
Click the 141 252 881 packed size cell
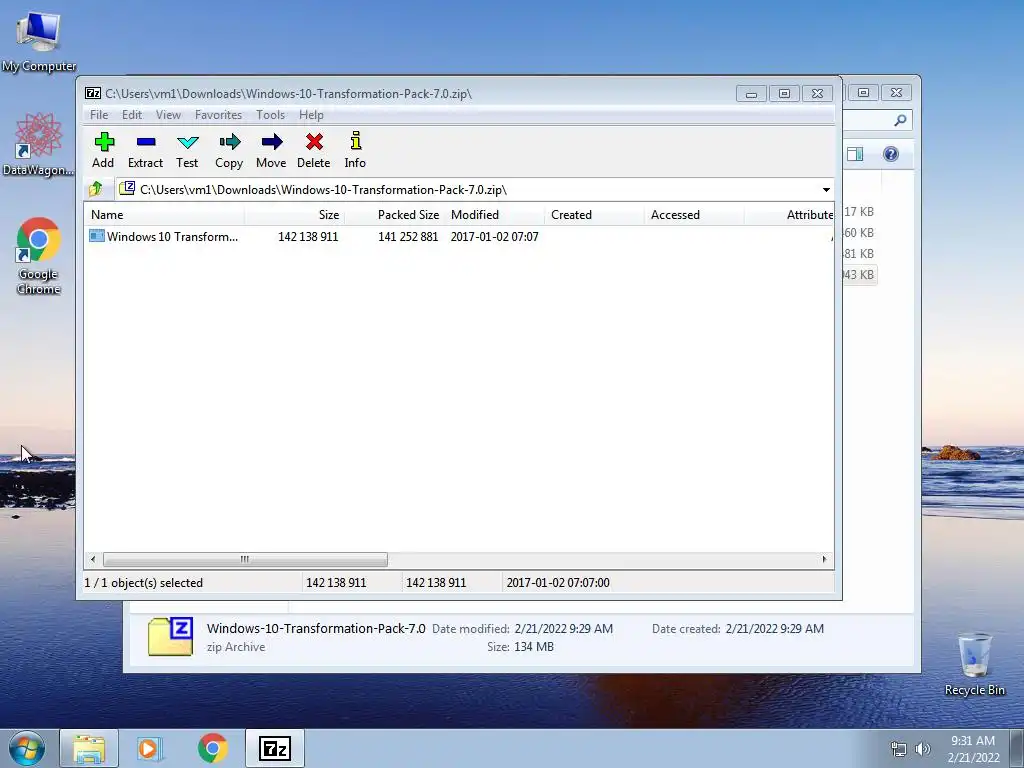[x=408, y=236]
